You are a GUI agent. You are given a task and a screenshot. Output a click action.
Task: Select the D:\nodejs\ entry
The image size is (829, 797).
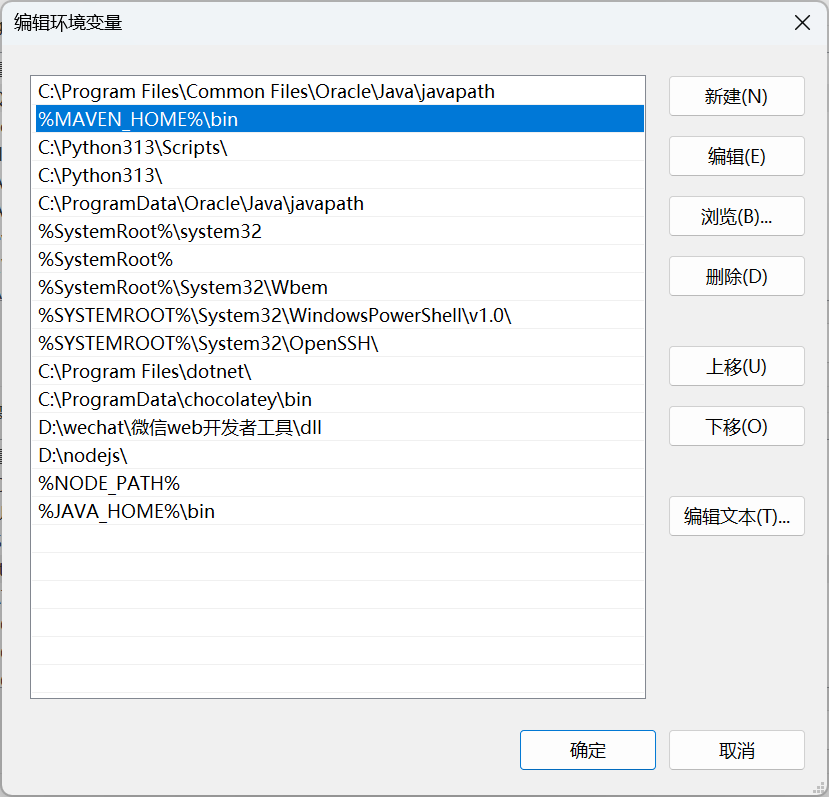338,455
